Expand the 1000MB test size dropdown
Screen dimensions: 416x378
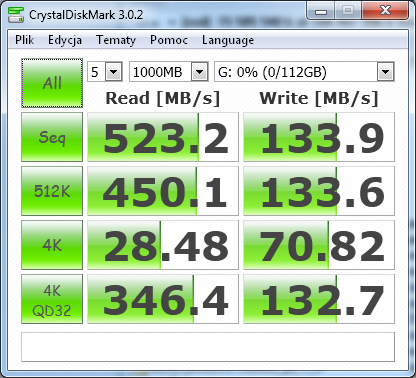point(200,72)
